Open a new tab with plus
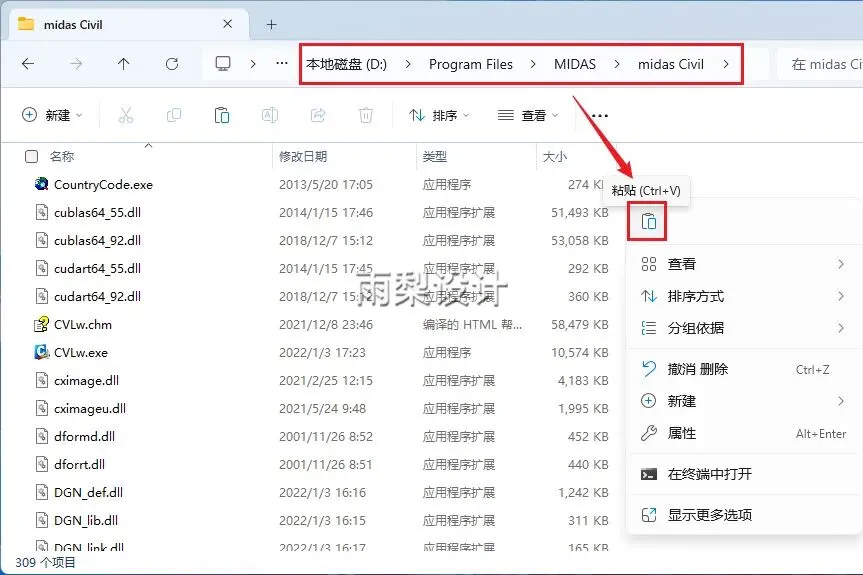Viewport: 863px width, 575px height. coord(271,25)
